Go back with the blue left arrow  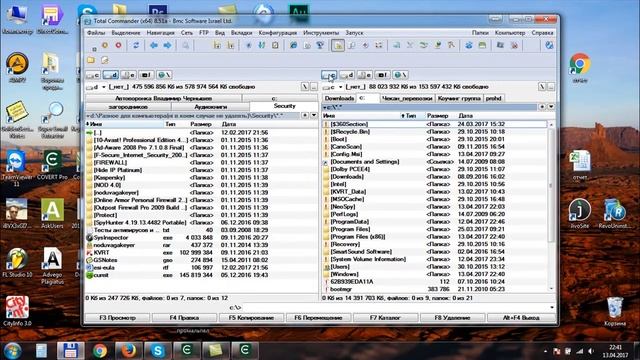(x=154, y=45)
